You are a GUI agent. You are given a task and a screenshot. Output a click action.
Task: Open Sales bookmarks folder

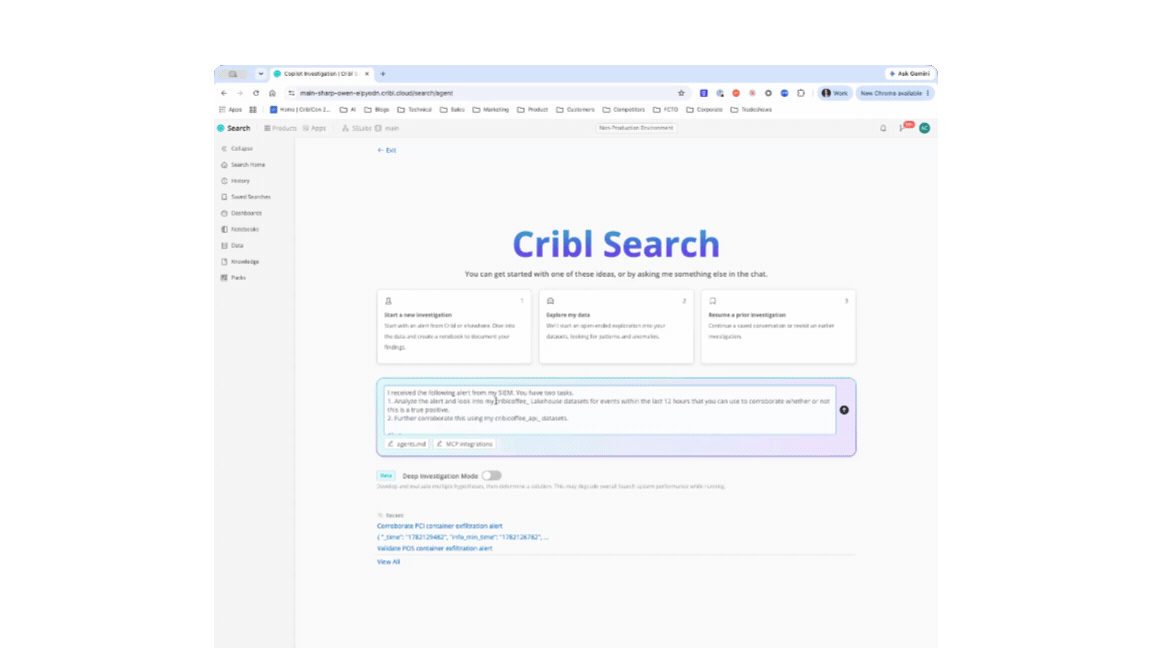tap(452, 109)
